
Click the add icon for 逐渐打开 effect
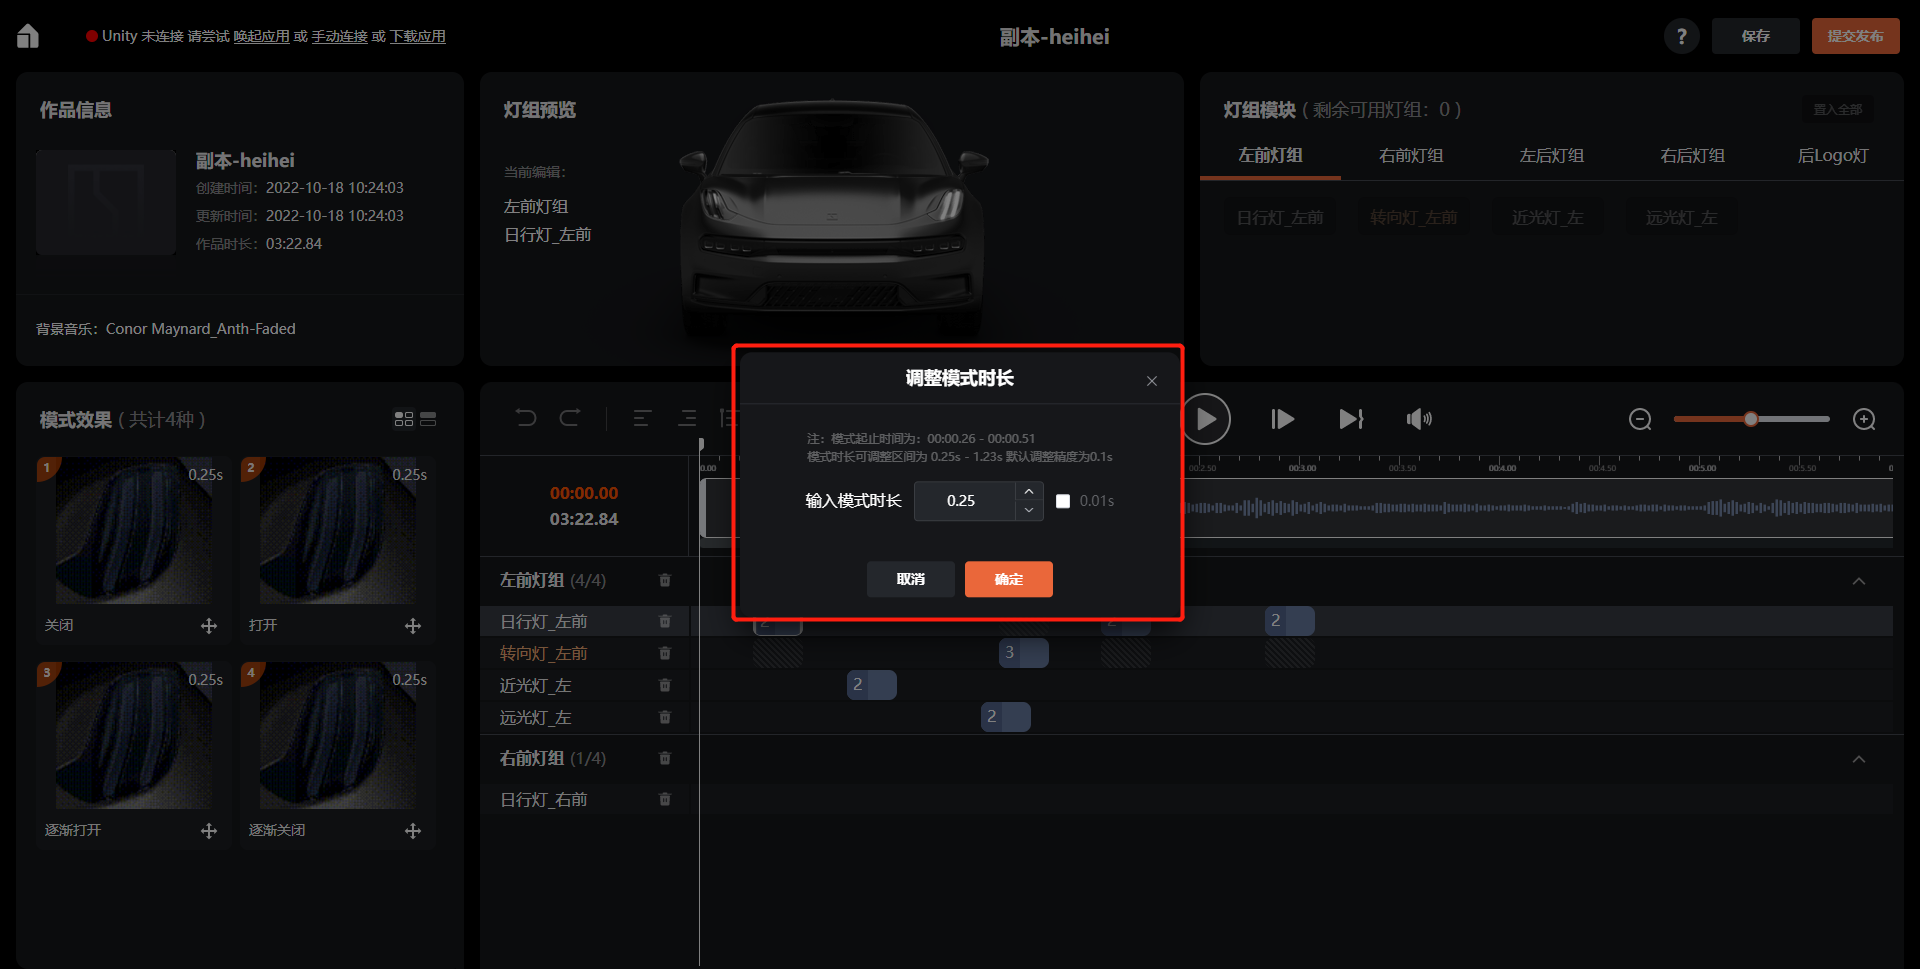(x=209, y=831)
